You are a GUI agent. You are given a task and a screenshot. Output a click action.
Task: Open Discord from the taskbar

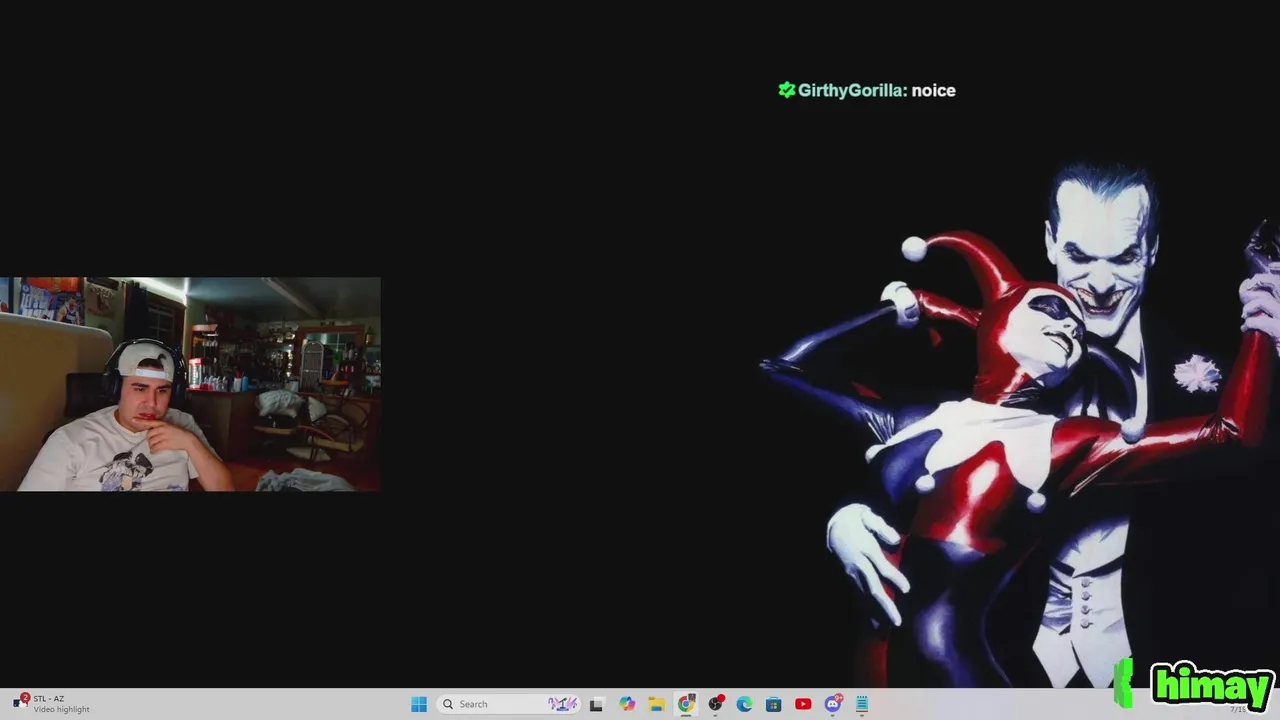point(833,704)
